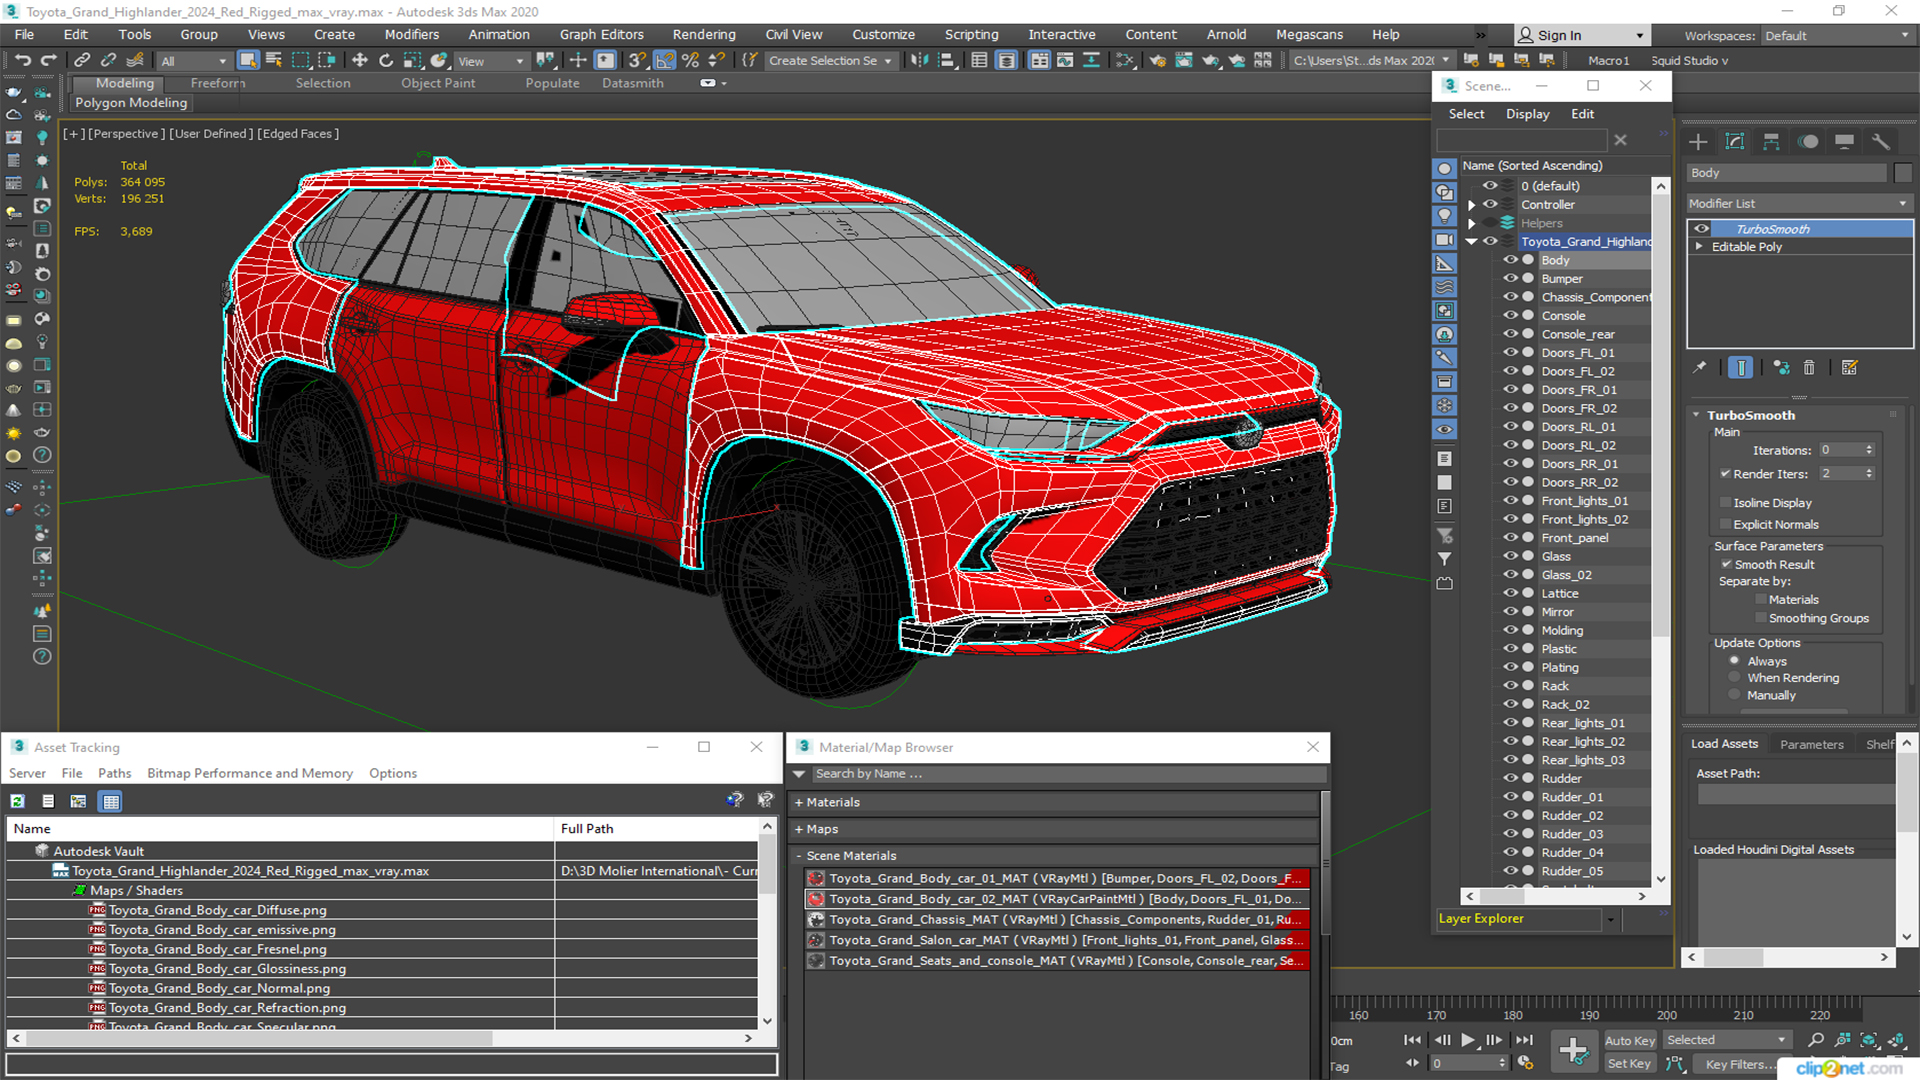Enable Isoline Display checkbox

tap(1725, 503)
